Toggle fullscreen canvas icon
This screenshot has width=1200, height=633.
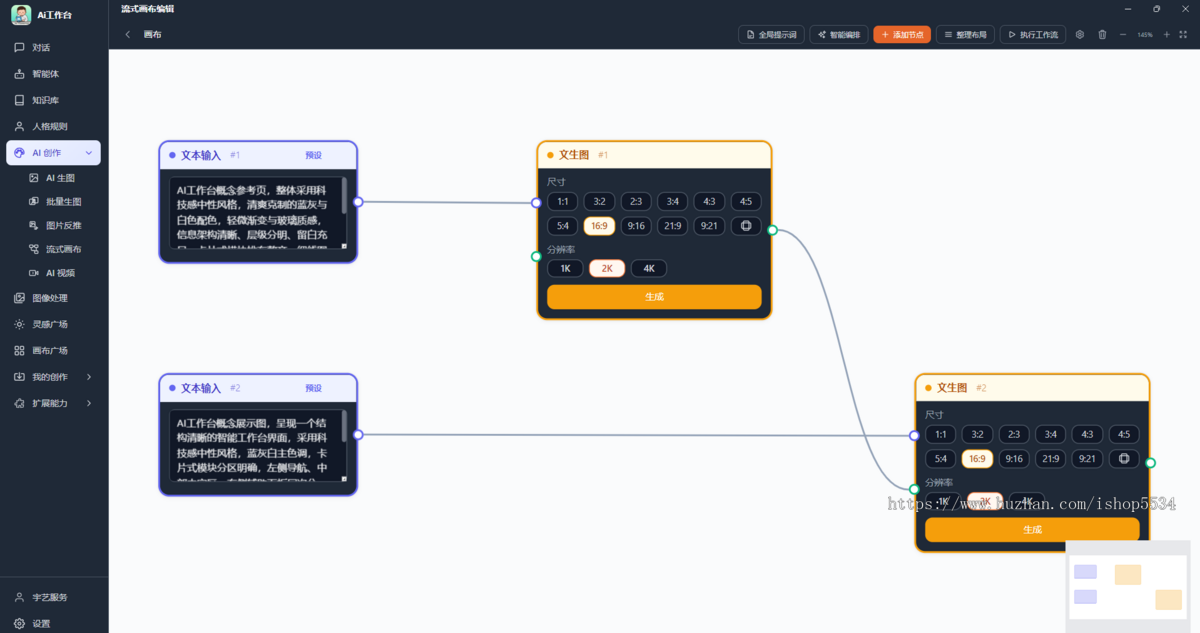click(x=1184, y=34)
